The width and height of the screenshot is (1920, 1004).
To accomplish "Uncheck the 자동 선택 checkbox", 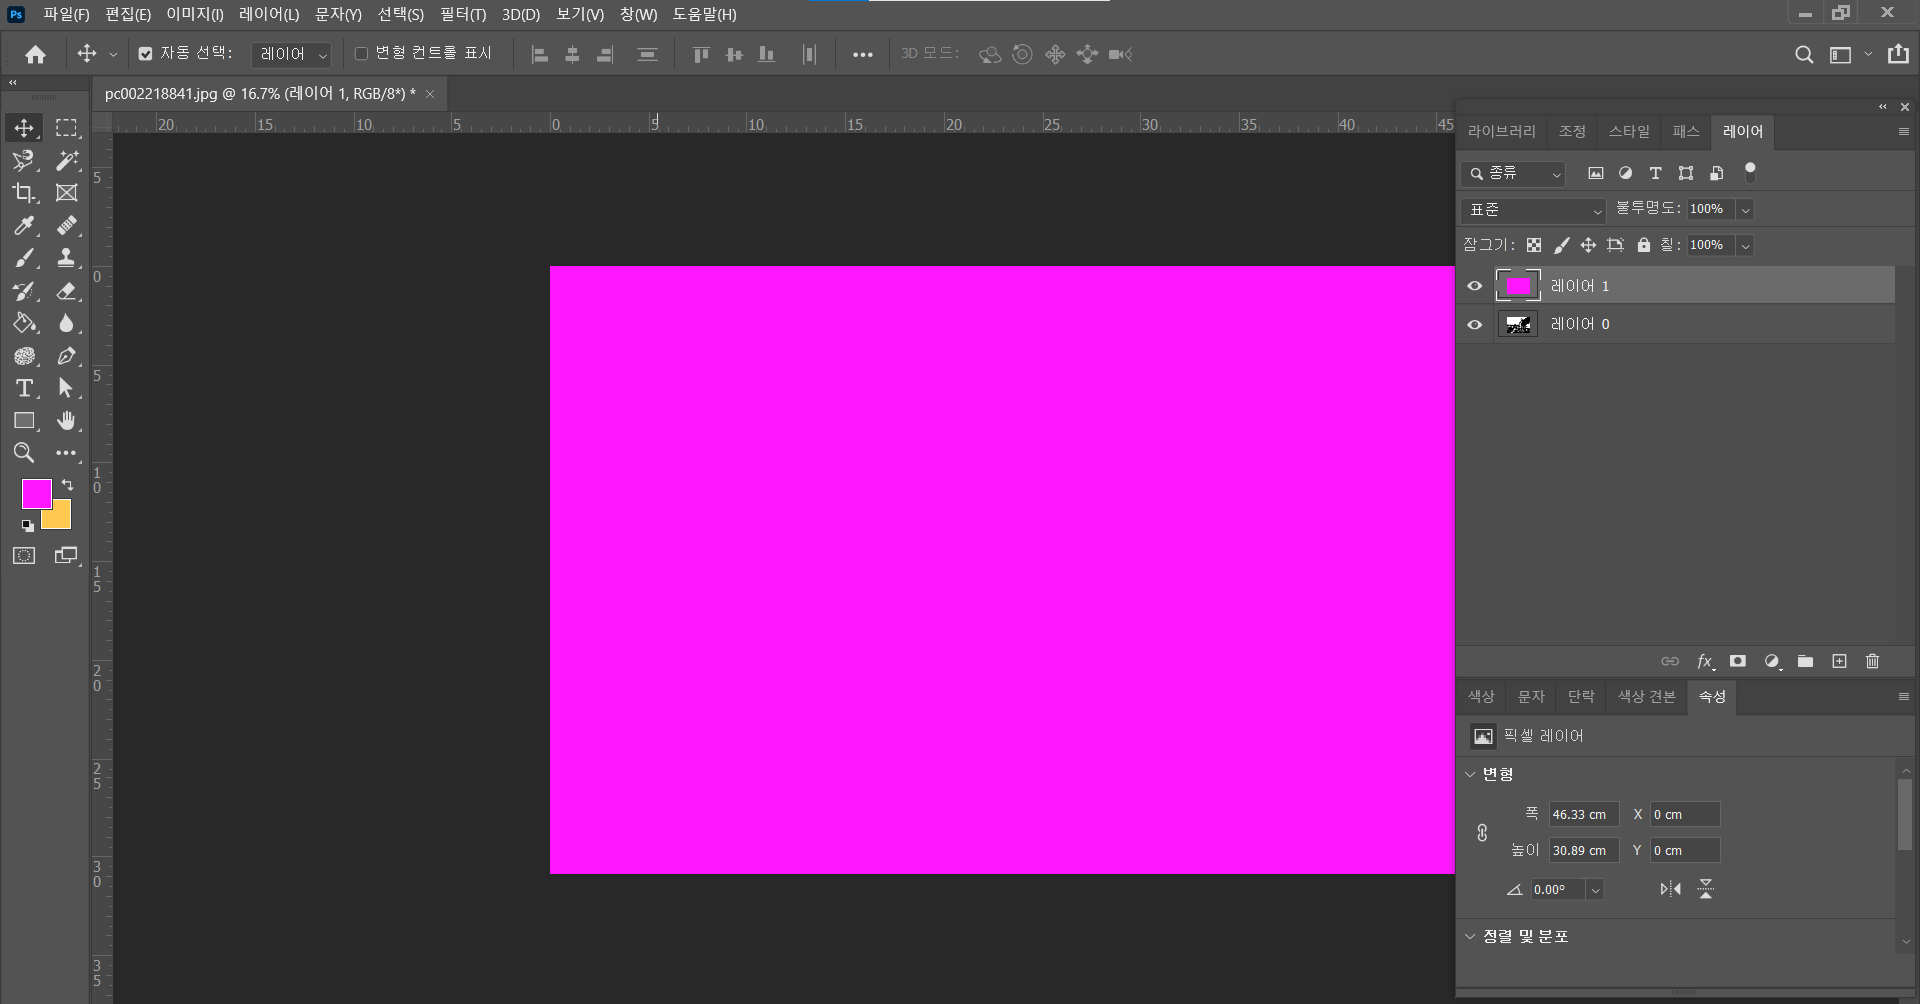I will point(146,54).
